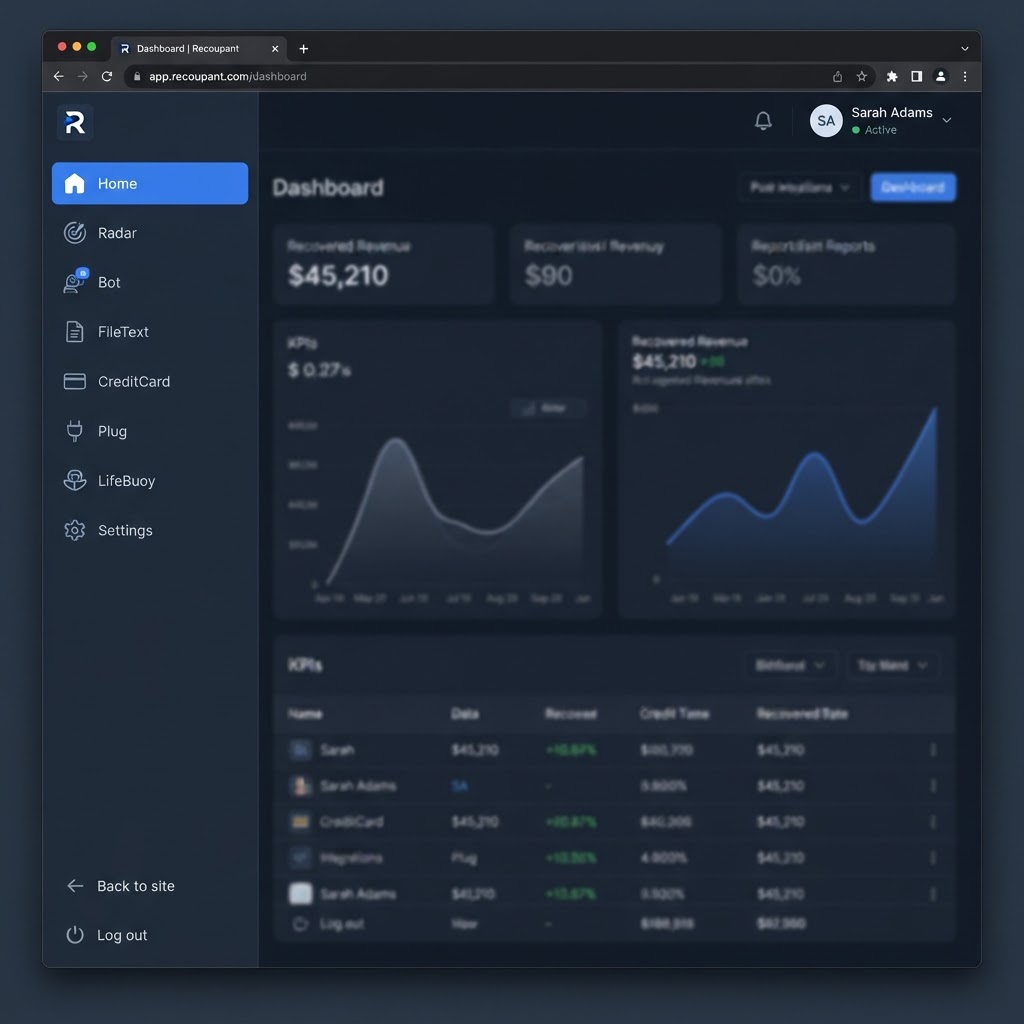Open the Plug integrations page
The image size is (1024, 1024).
pyautogui.click(x=150, y=431)
